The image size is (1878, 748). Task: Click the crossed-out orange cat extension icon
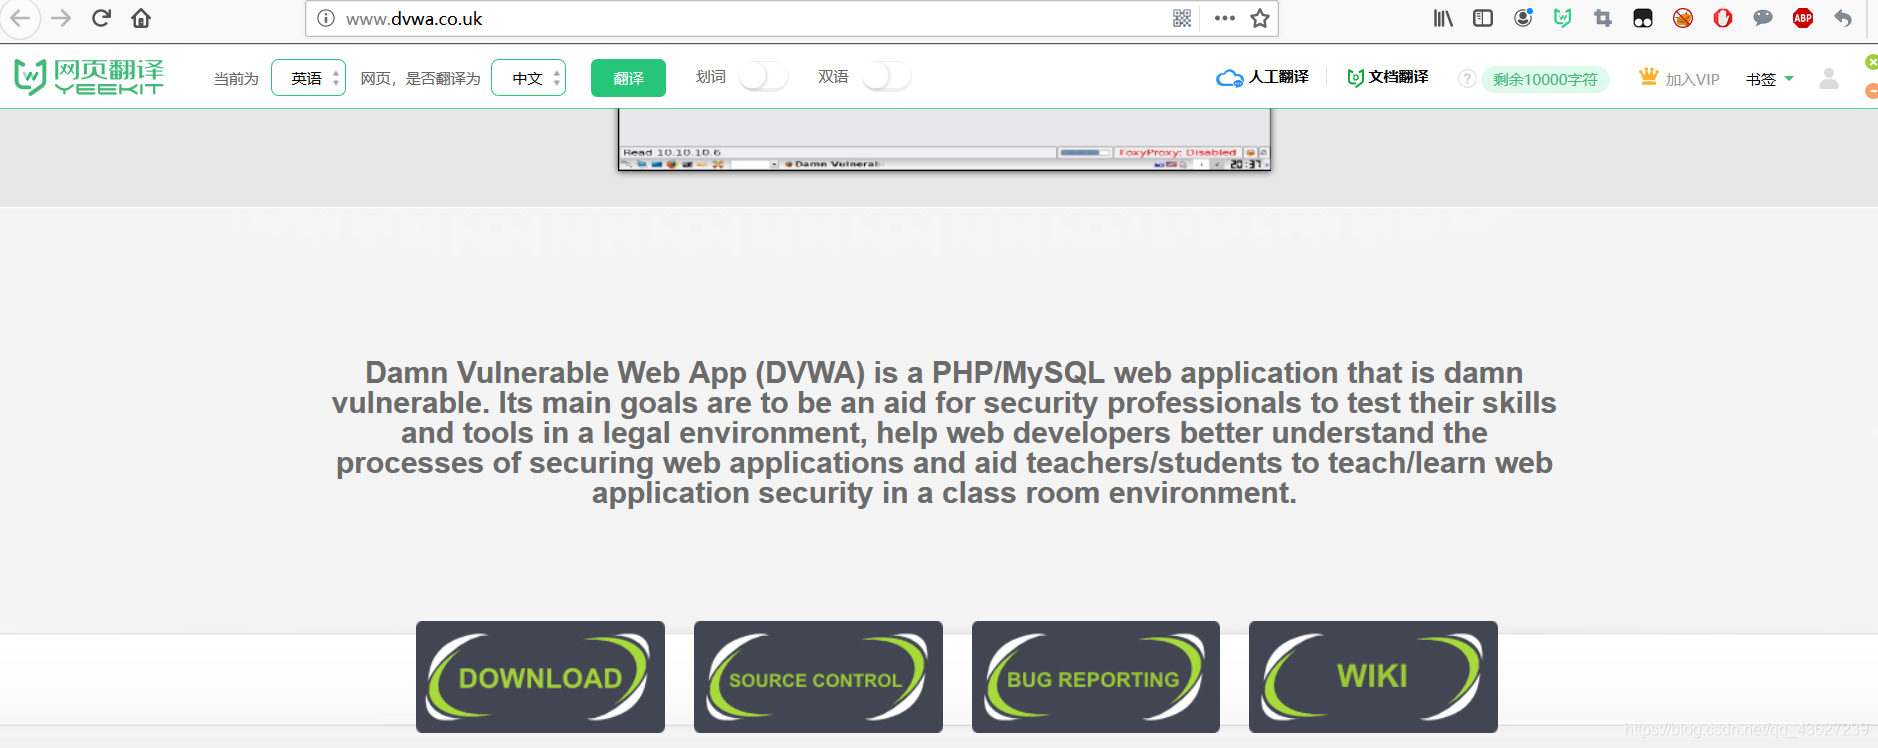pyautogui.click(x=1683, y=18)
